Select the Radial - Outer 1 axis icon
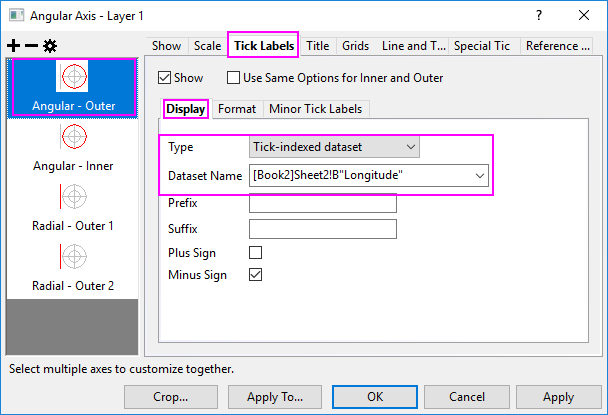 (73, 196)
